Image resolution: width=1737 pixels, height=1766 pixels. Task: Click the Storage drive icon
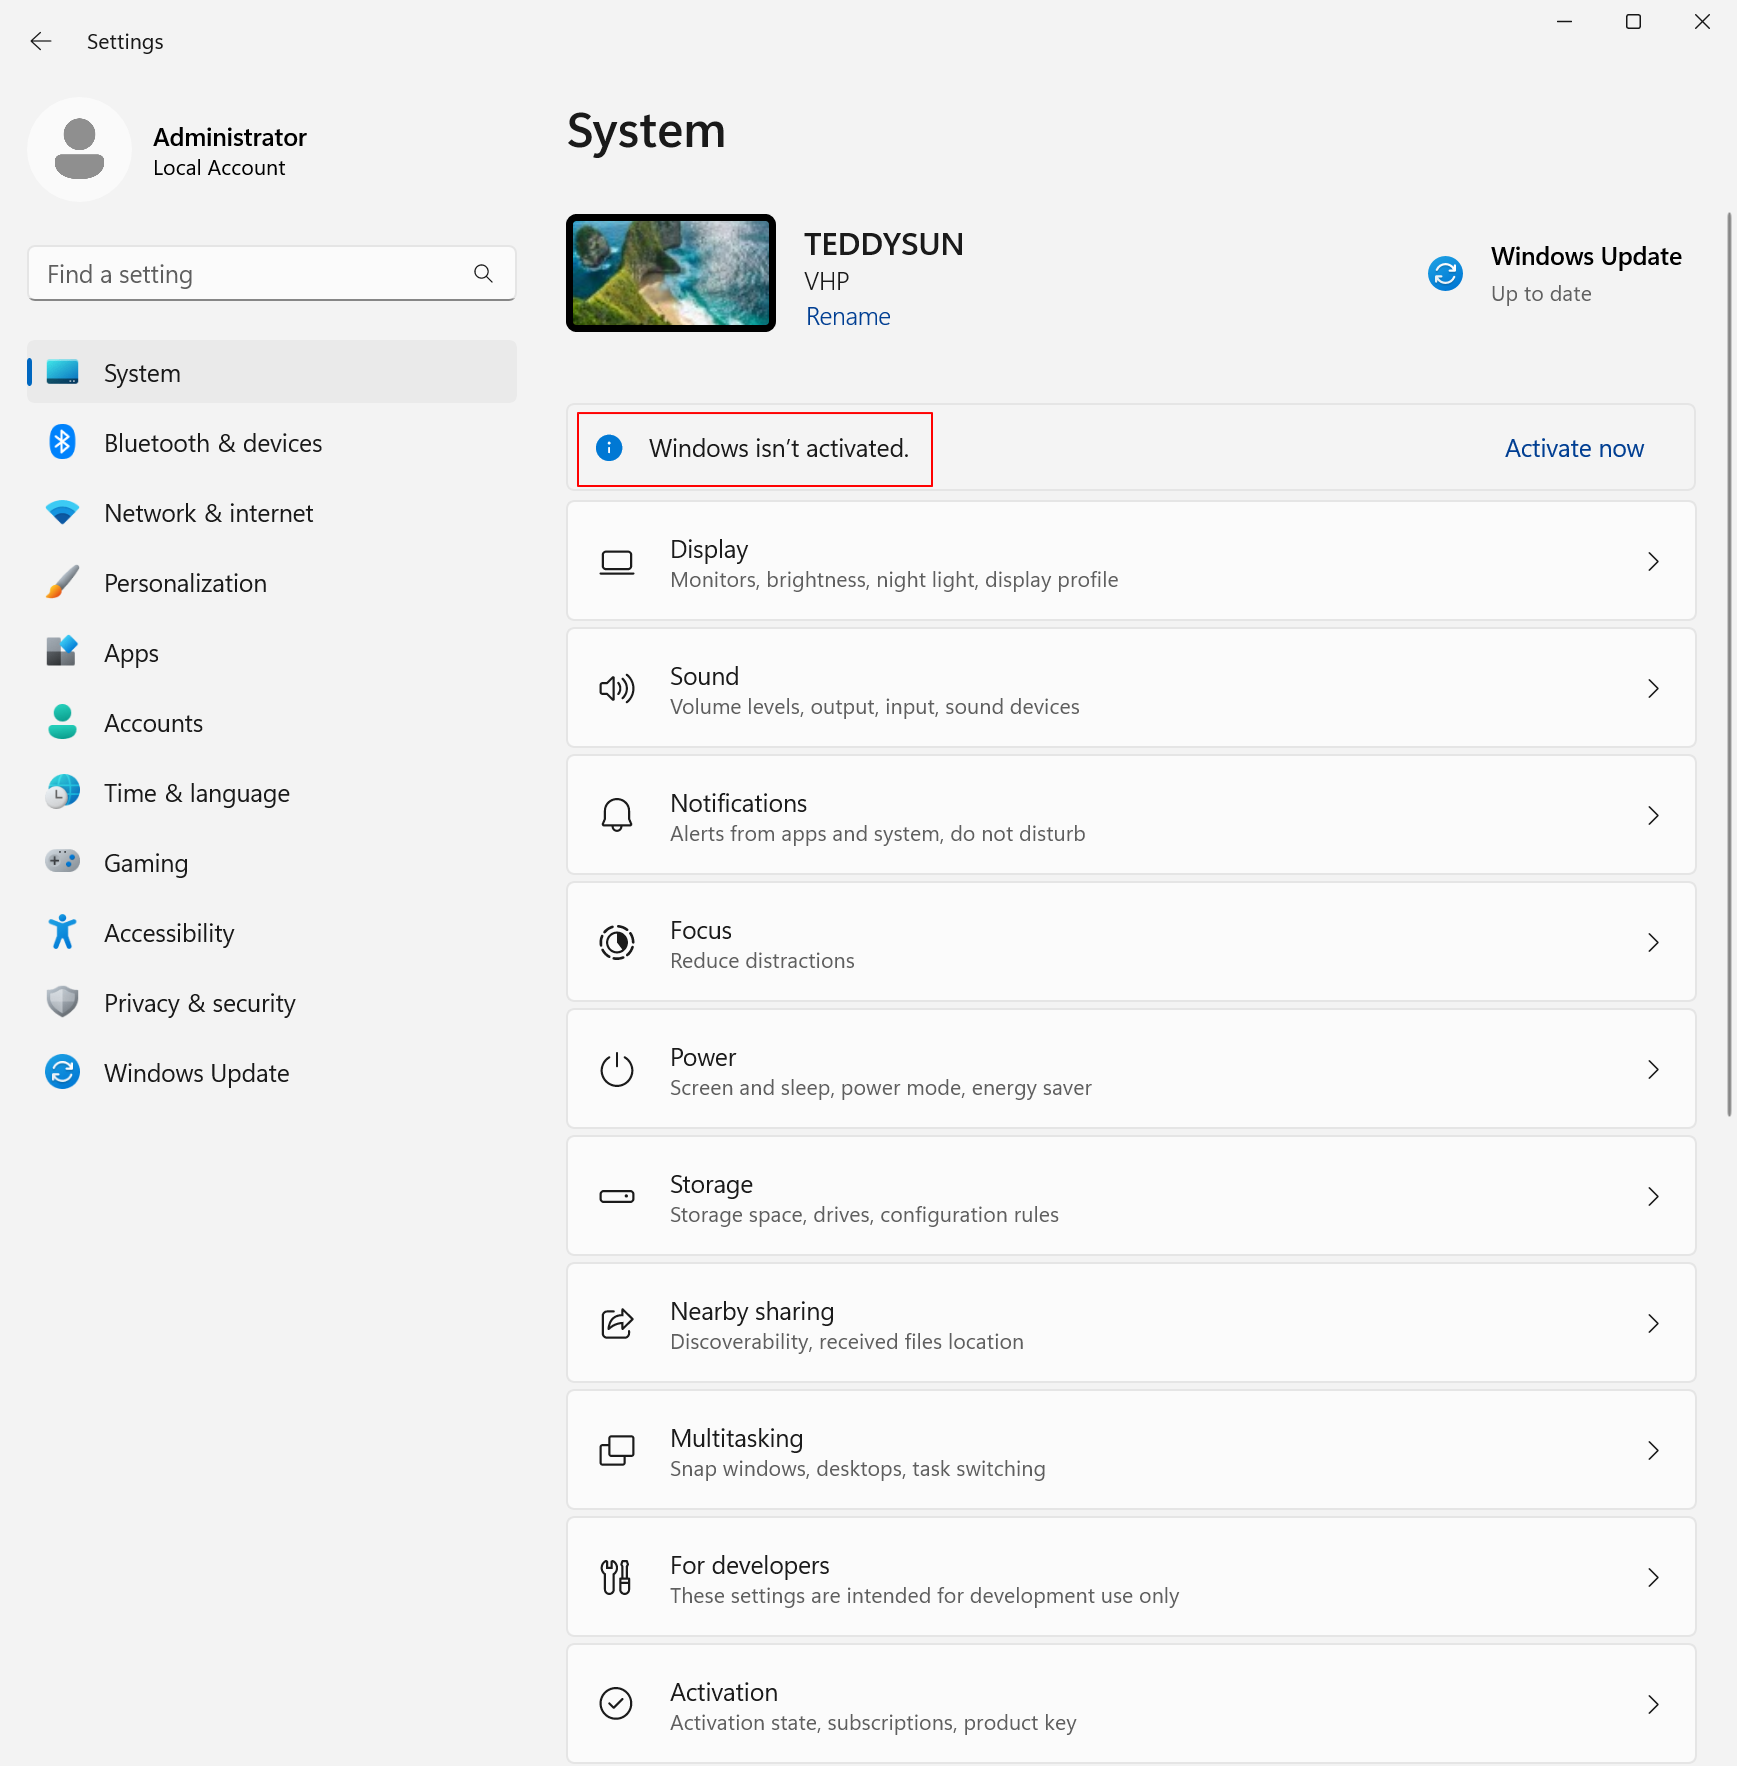coord(617,1196)
